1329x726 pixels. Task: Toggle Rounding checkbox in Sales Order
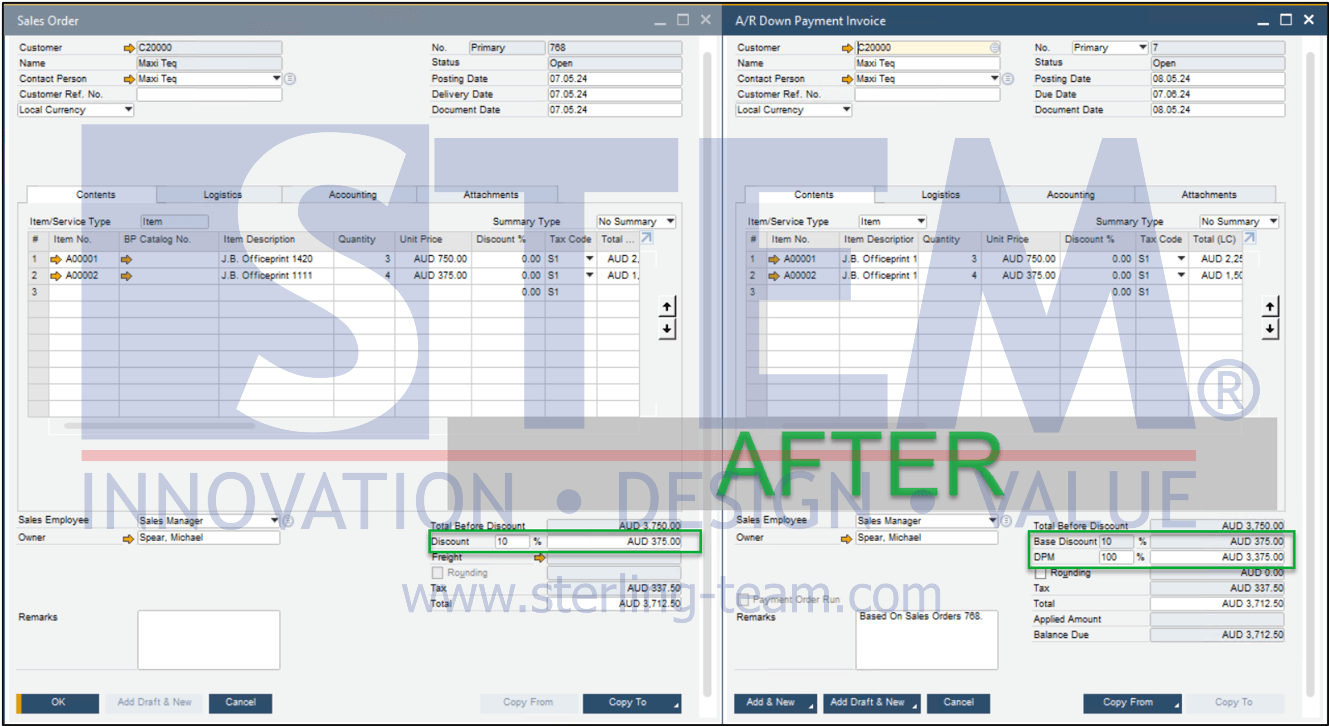click(x=437, y=573)
